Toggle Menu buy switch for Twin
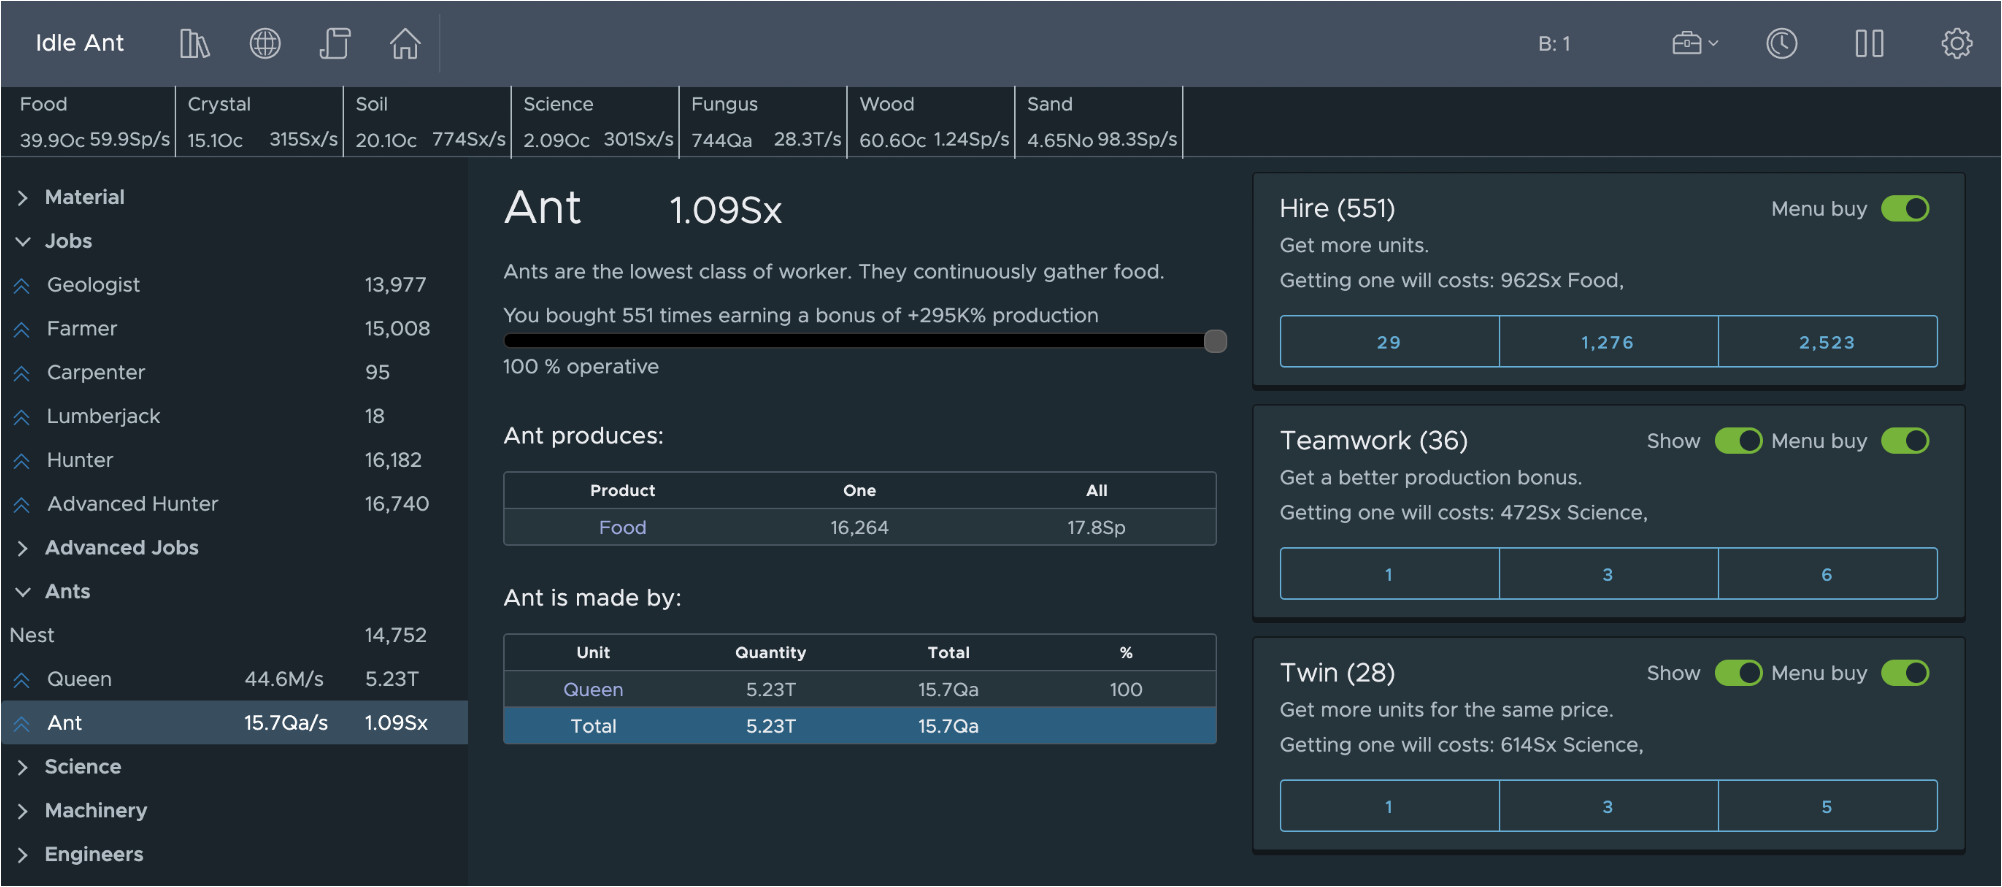The width and height of the screenshot is (2002, 887). [1905, 673]
